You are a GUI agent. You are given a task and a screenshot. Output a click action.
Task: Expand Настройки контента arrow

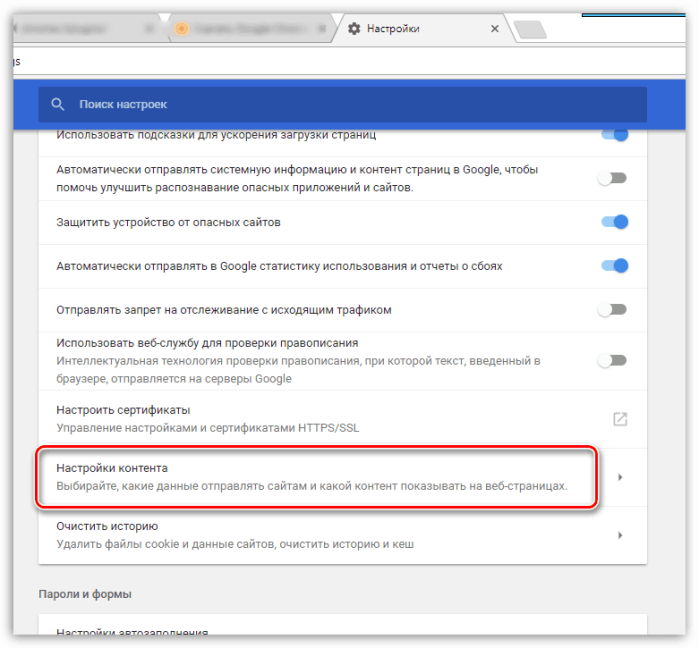coord(620,477)
